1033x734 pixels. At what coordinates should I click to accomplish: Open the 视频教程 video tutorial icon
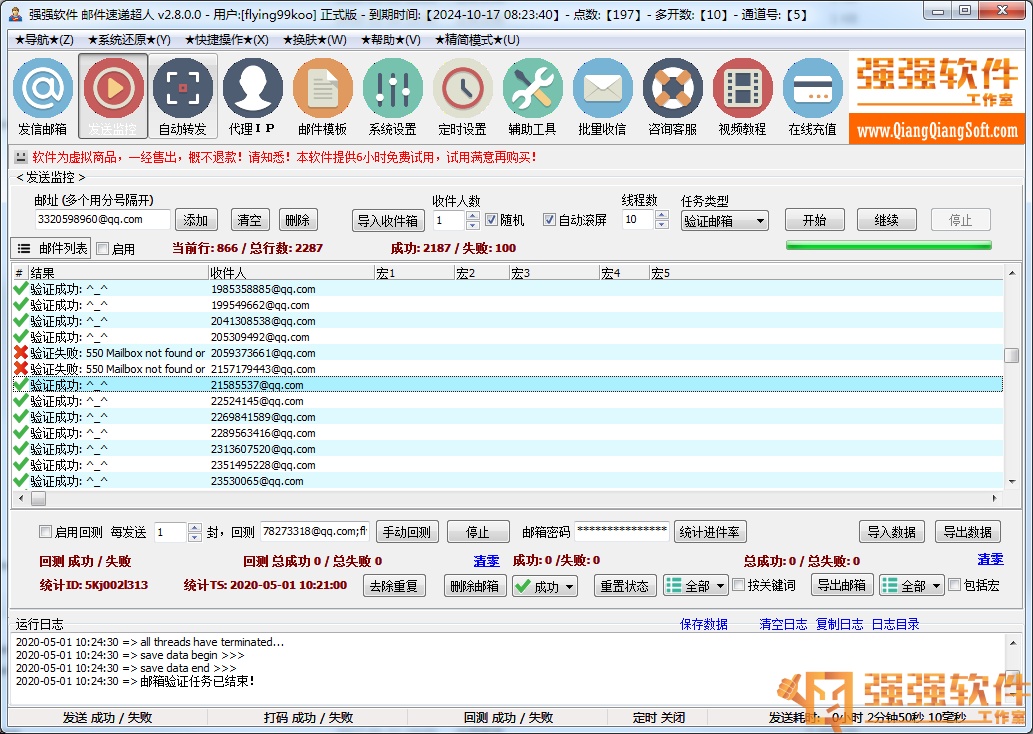742,96
